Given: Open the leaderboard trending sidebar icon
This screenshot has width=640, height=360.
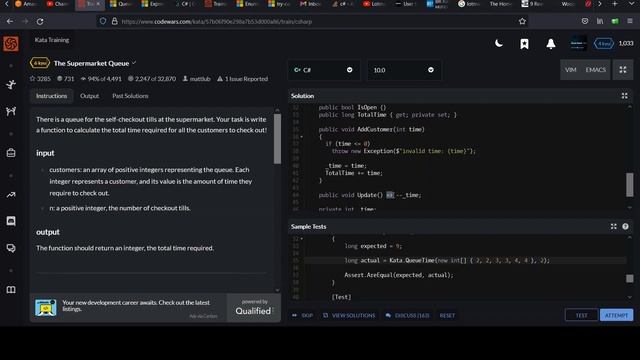Looking at the screenshot, I should click(11, 195).
